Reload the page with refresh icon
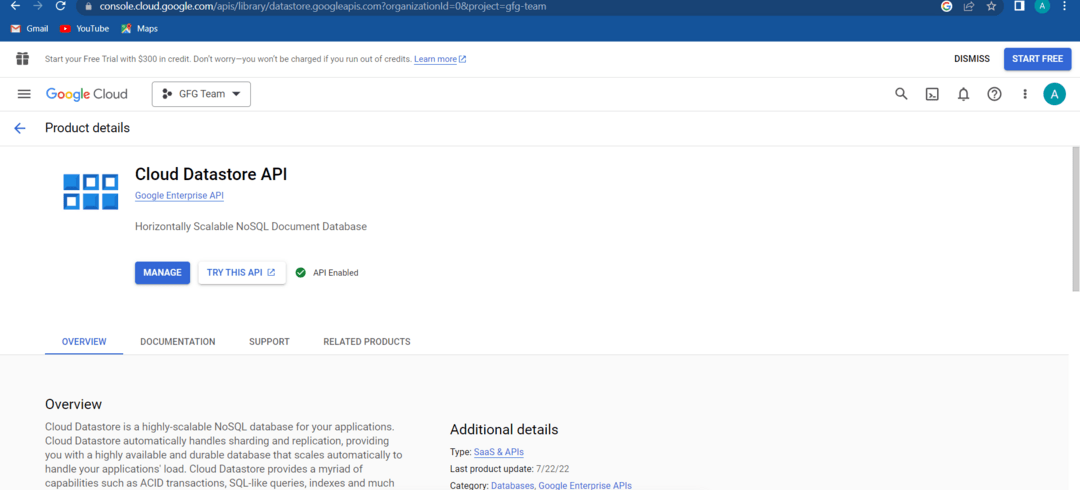 click(60, 6)
